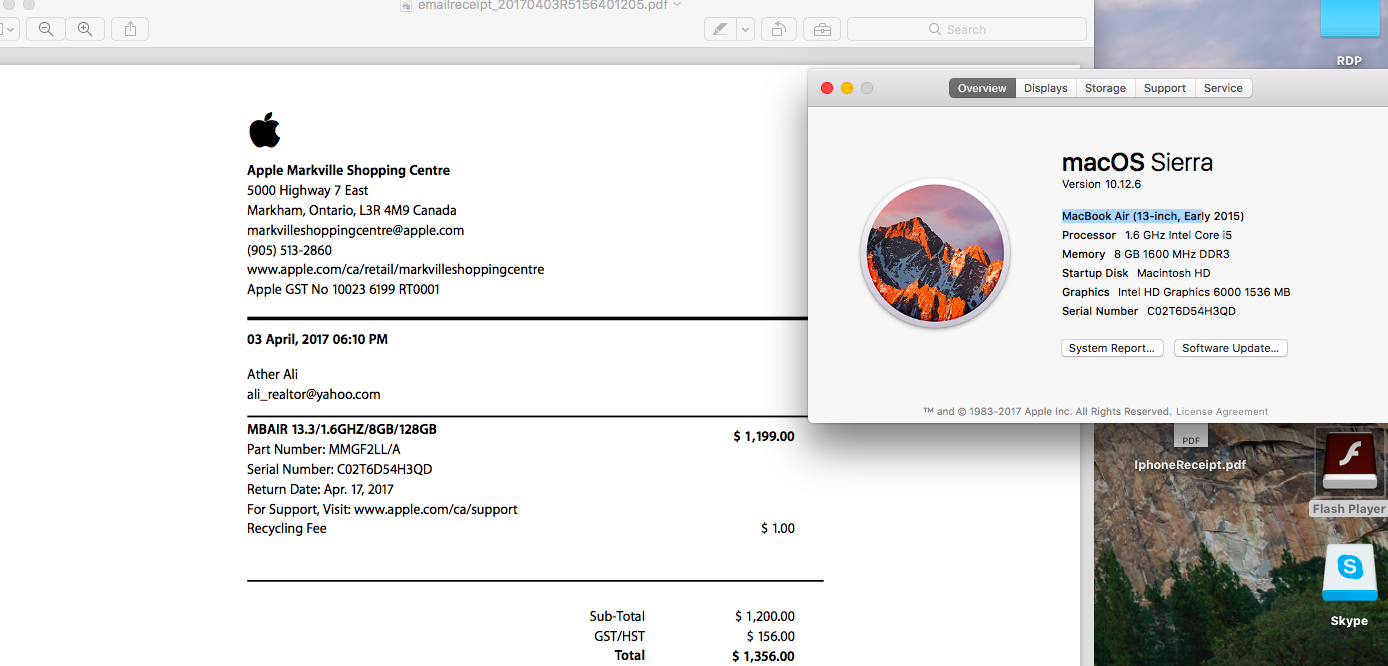1388x666 pixels.
Task: Rotate the PDF page with toolbar icon
Action: [778, 30]
